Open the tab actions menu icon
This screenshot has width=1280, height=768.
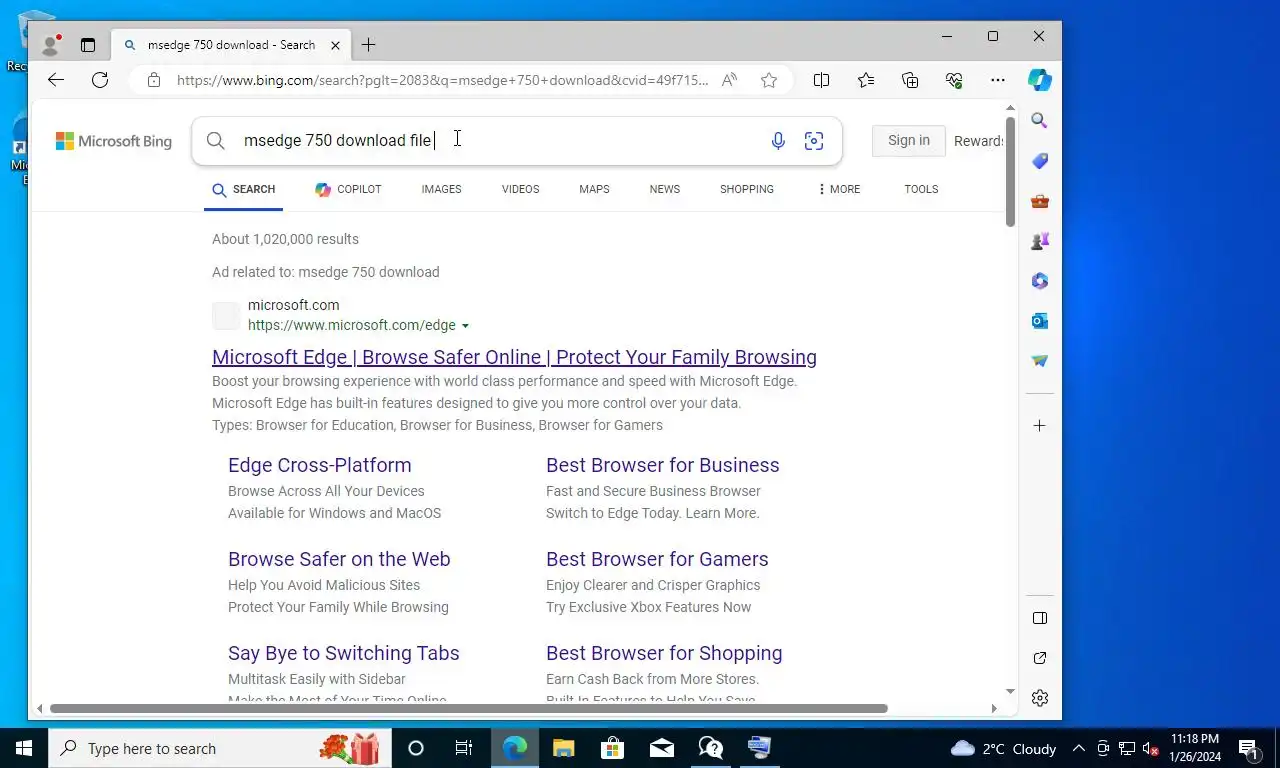pos(88,45)
